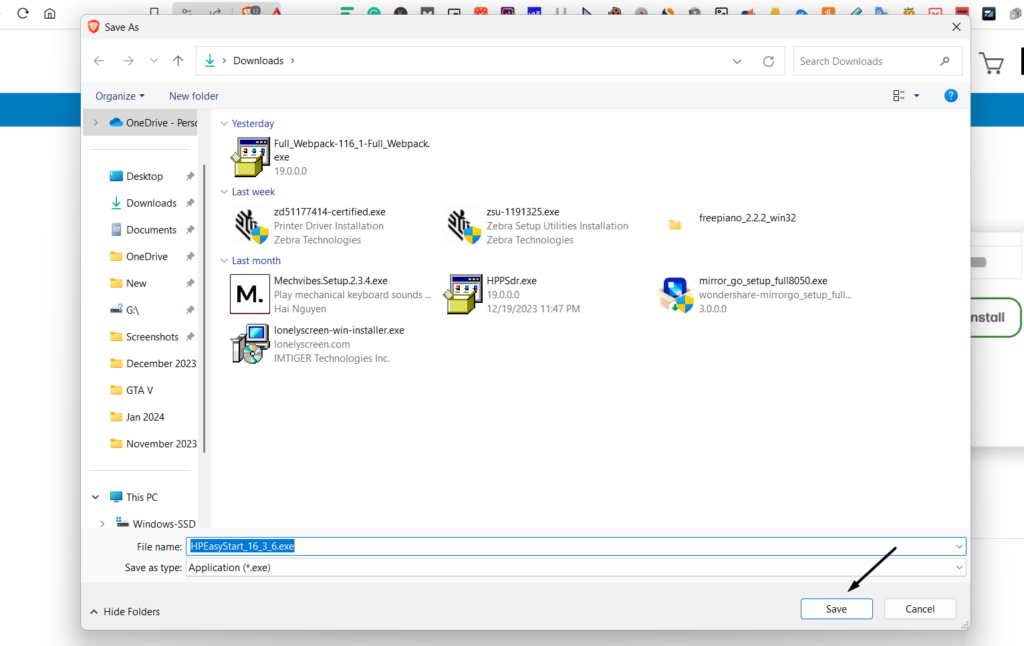Click the help question mark icon
The width and height of the screenshot is (1024, 646).
pyautogui.click(x=951, y=96)
